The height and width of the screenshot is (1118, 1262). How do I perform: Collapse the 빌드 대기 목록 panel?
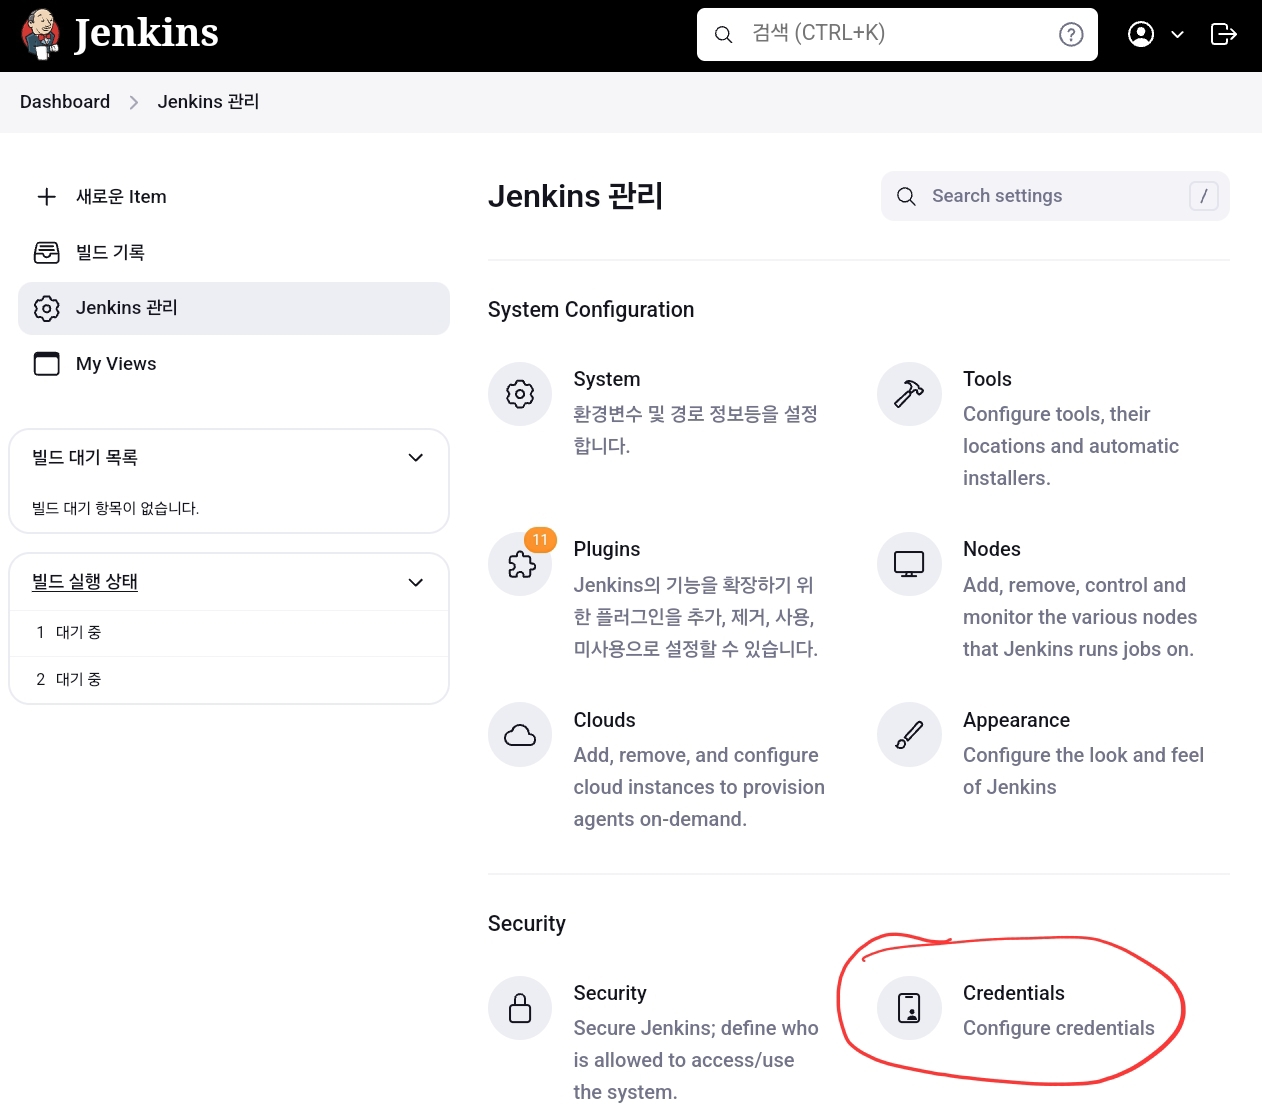[x=415, y=457]
